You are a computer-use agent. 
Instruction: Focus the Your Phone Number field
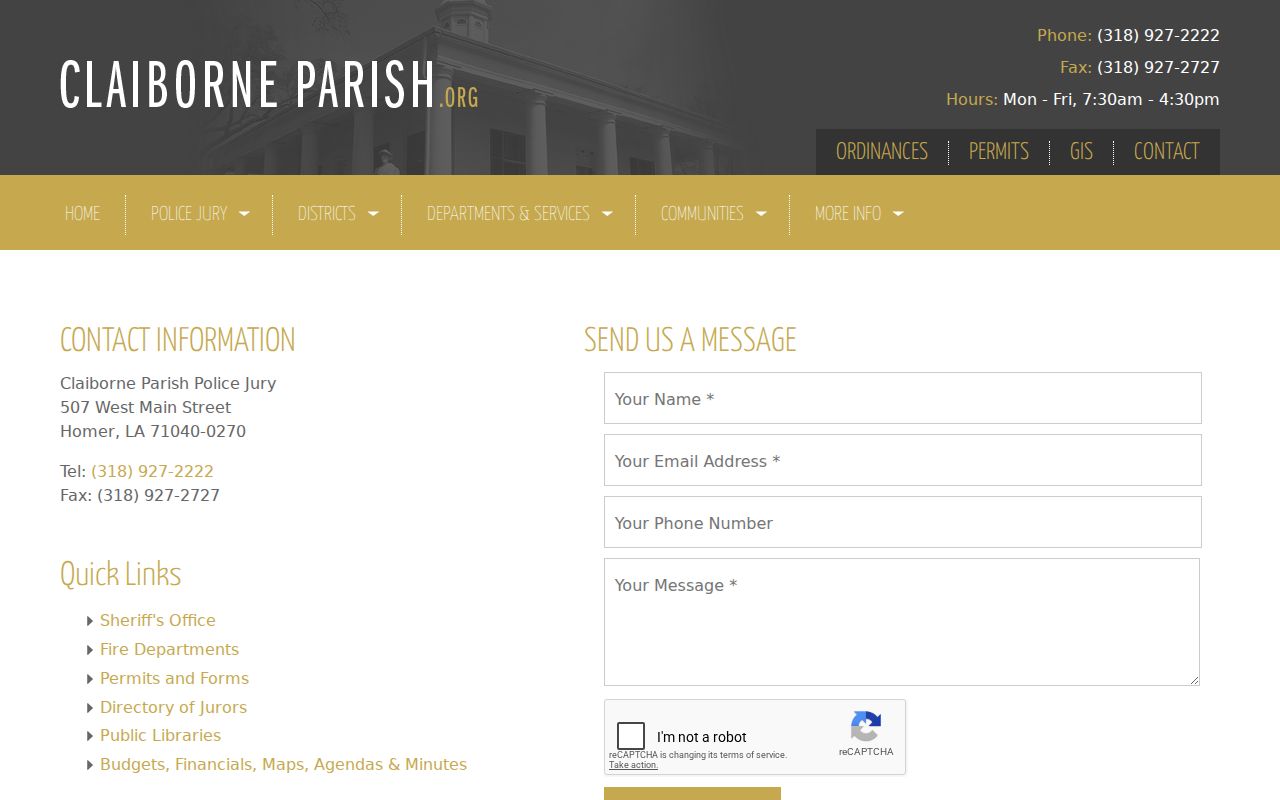pyautogui.click(x=902, y=522)
